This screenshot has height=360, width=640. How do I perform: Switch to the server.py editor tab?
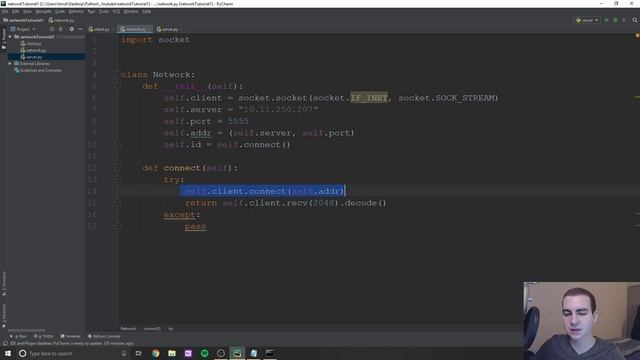tap(169, 29)
